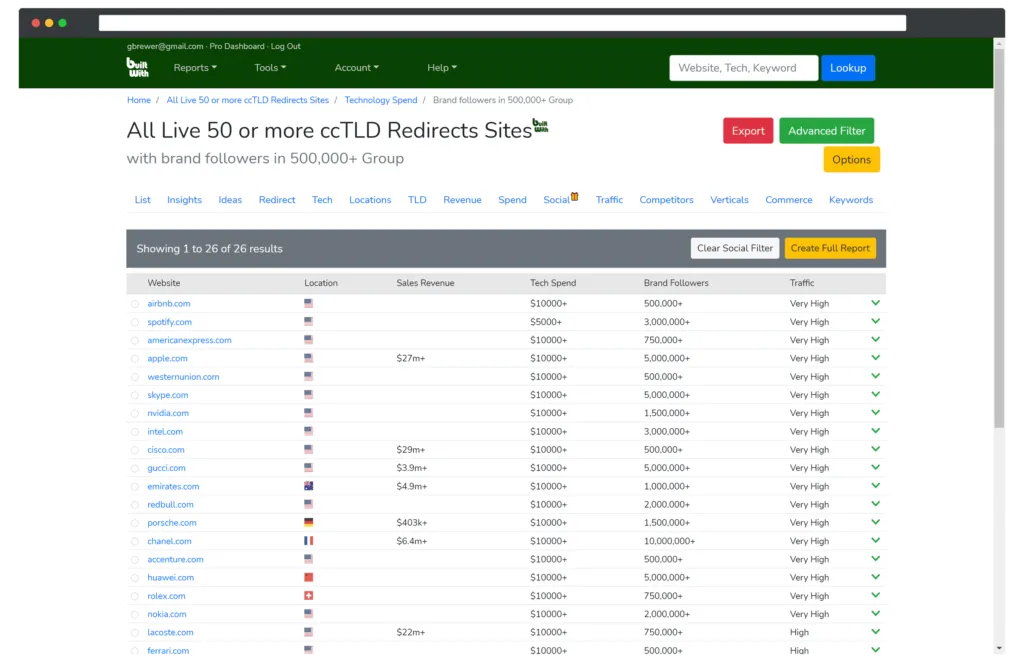Click the Website, Tech, Keyword search field

tap(743, 68)
